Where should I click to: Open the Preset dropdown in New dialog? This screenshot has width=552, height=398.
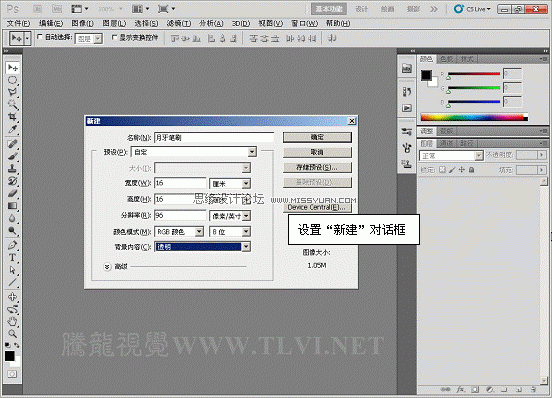tap(194, 152)
